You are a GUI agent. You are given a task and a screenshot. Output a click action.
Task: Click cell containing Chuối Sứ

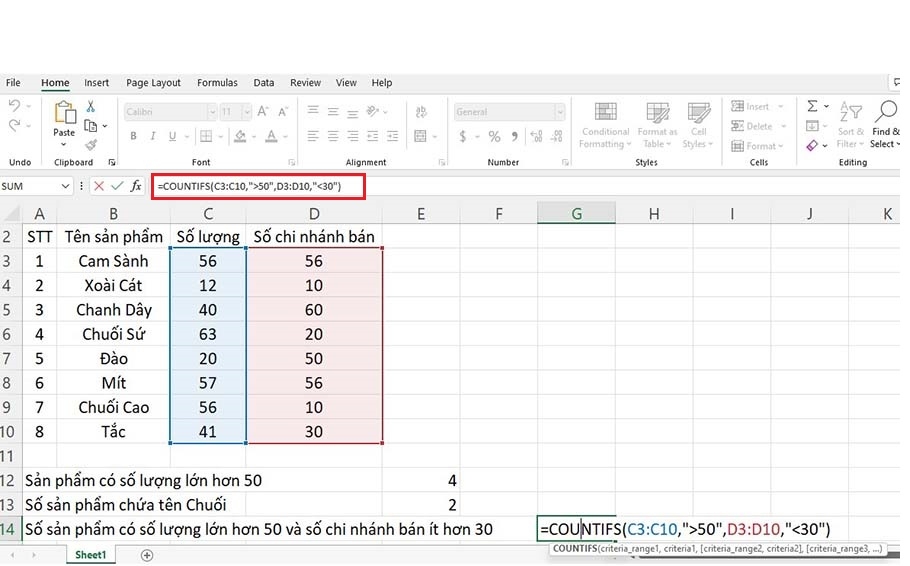[114, 334]
